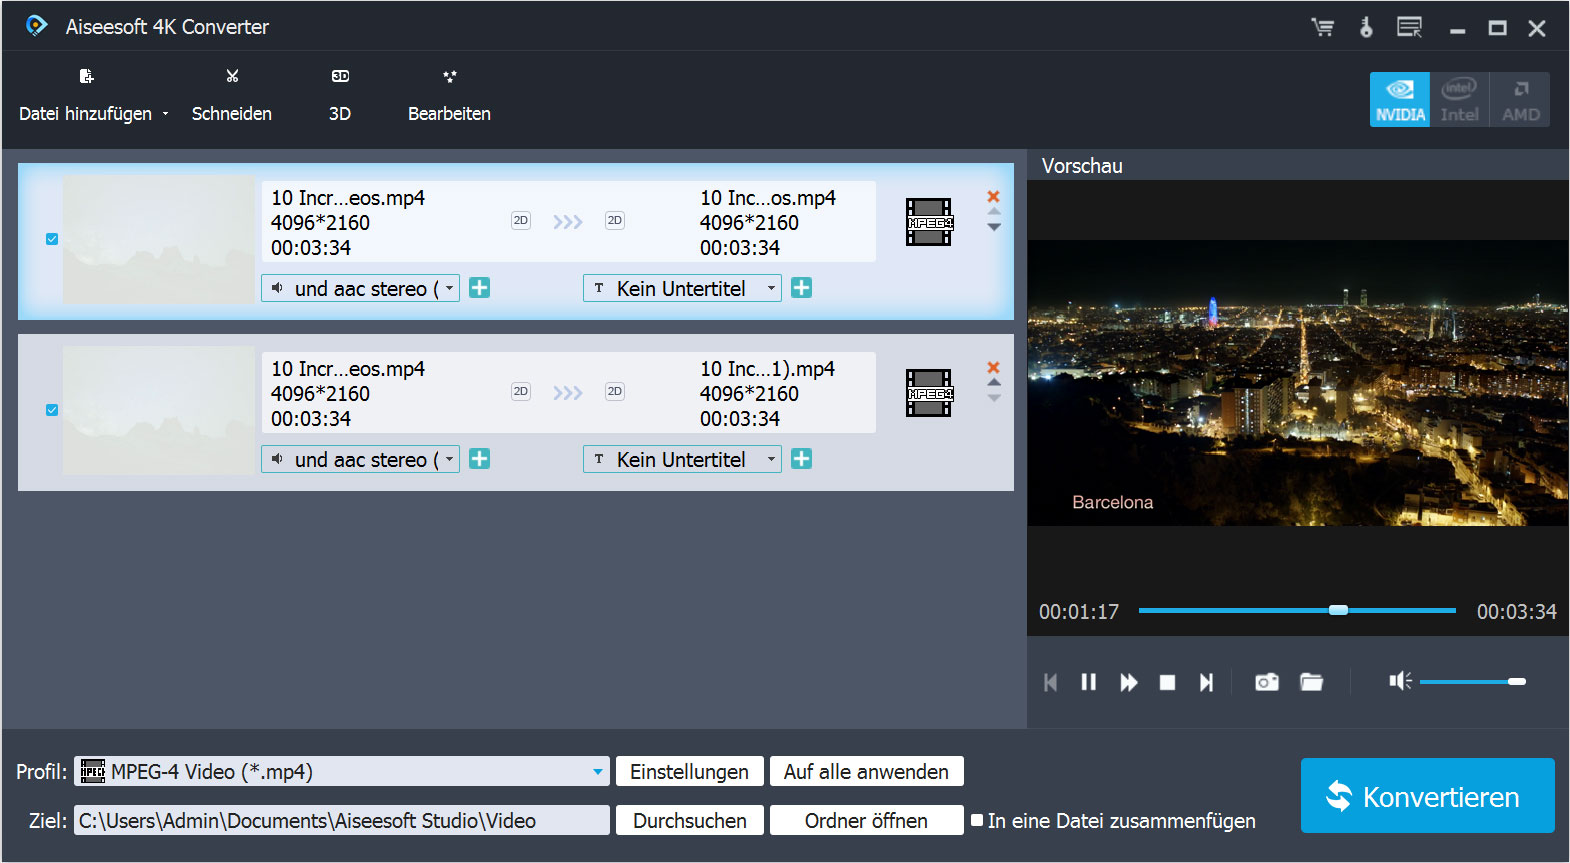Image resolution: width=1570 pixels, height=863 pixels.
Task: Click source 2D badge in second row
Action: [x=521, y=392]
